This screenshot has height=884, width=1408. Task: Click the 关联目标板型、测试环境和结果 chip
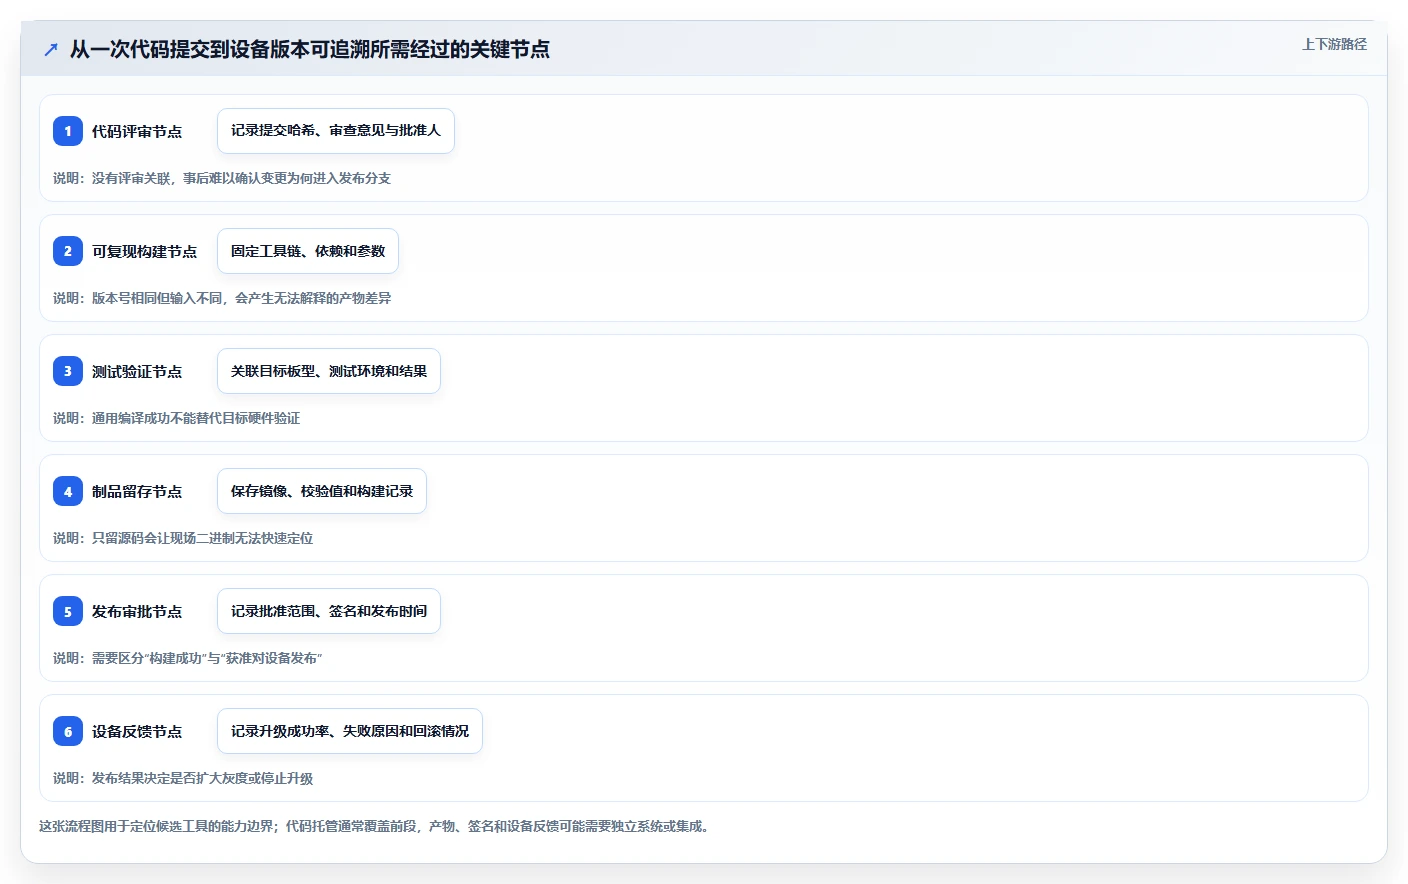[329, 371]
